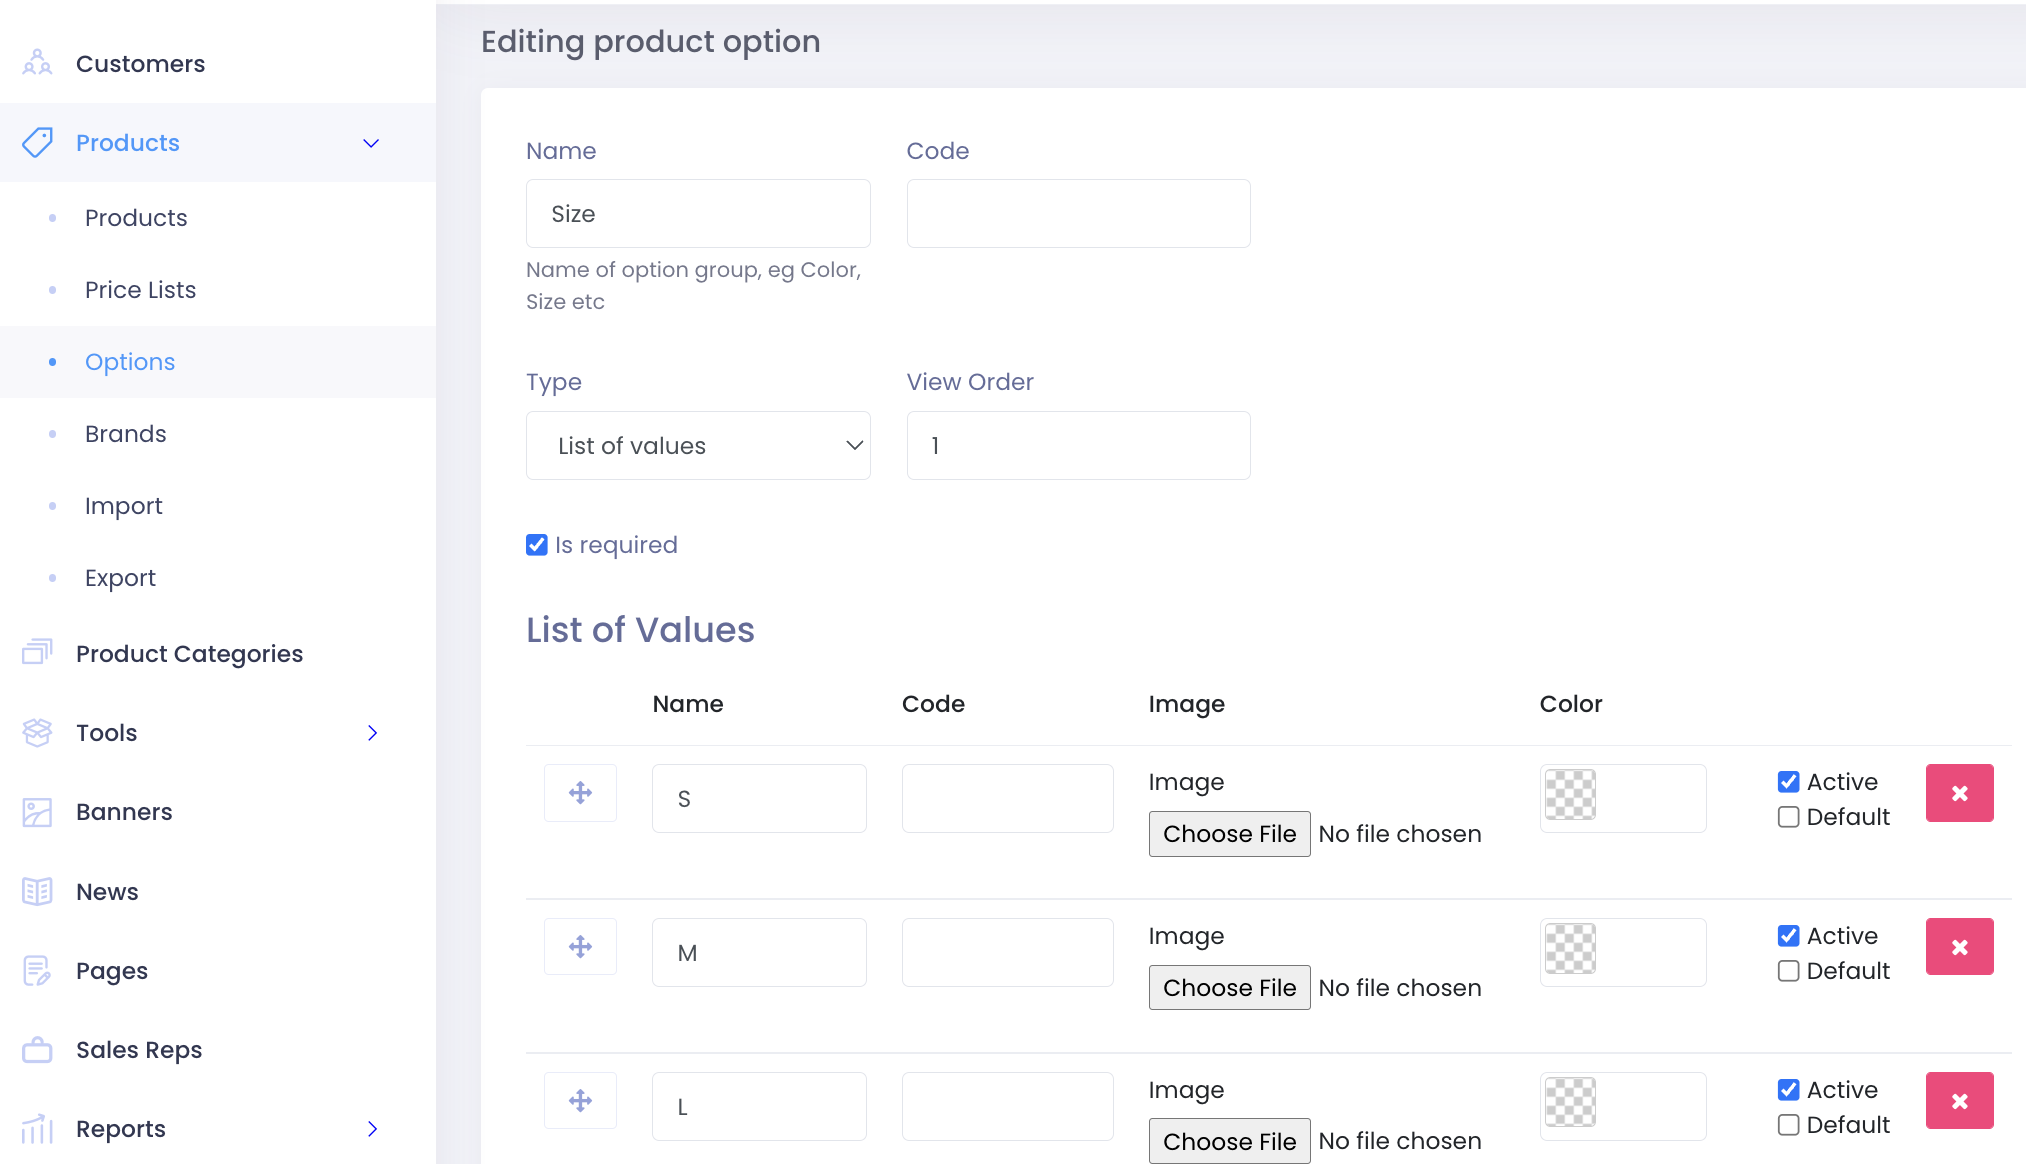Disable Active for value M

tap(1789, 935)
